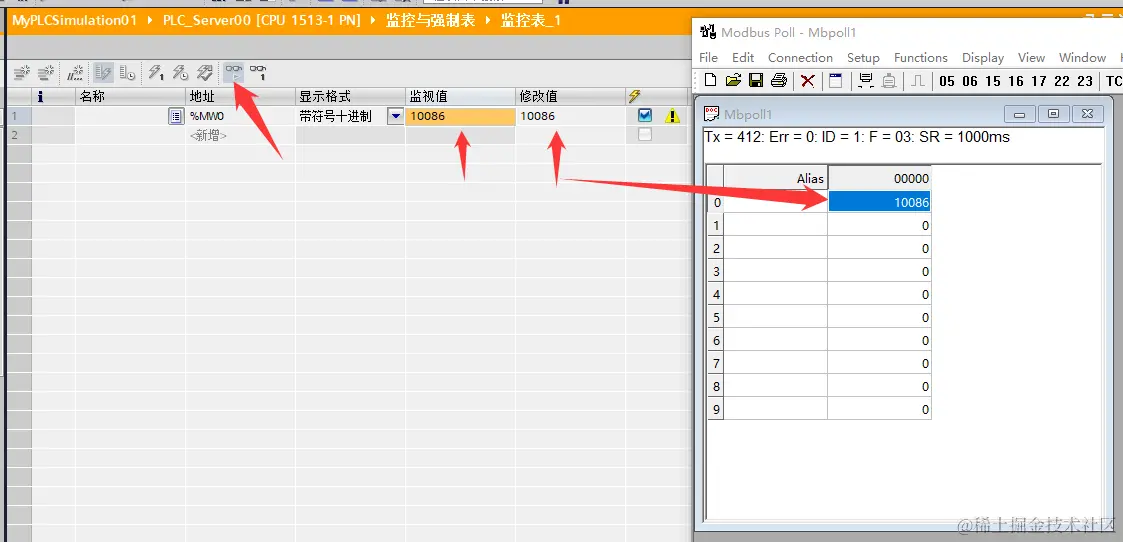The width and height of the screenshot is (1123, 542).
Task: Click the Alias column header in Mbpoll1
Action: [776, 178]
